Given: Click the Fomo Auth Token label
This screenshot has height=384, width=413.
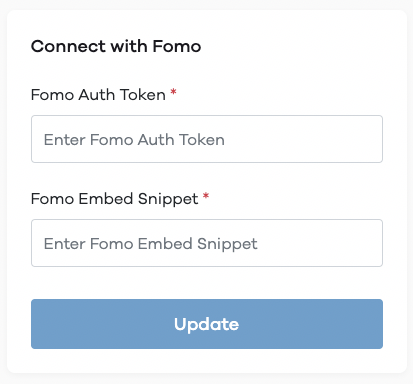Looking at the screenshot, I should click(x=98, y=95).
